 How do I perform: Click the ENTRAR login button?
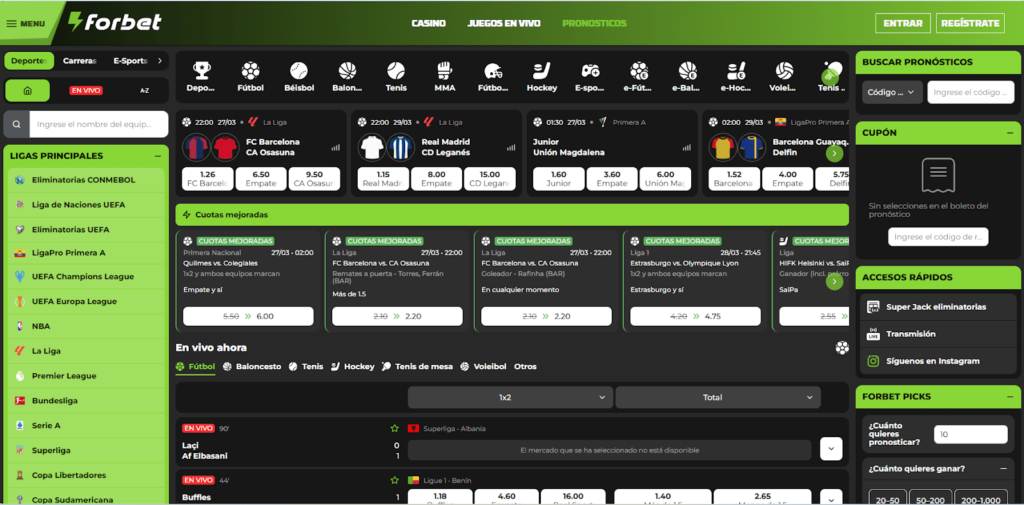903,24
